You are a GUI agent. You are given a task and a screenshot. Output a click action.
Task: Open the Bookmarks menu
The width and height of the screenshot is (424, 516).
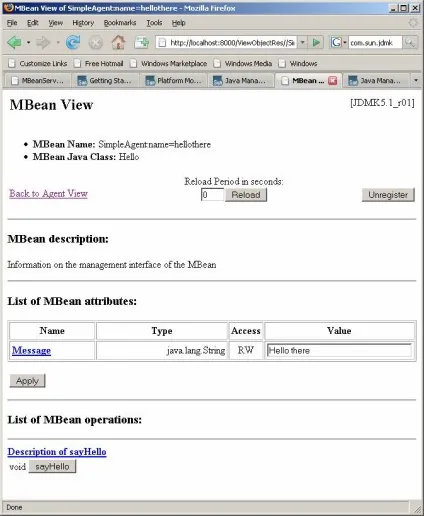pyautogui.click(x=120, y=23)
